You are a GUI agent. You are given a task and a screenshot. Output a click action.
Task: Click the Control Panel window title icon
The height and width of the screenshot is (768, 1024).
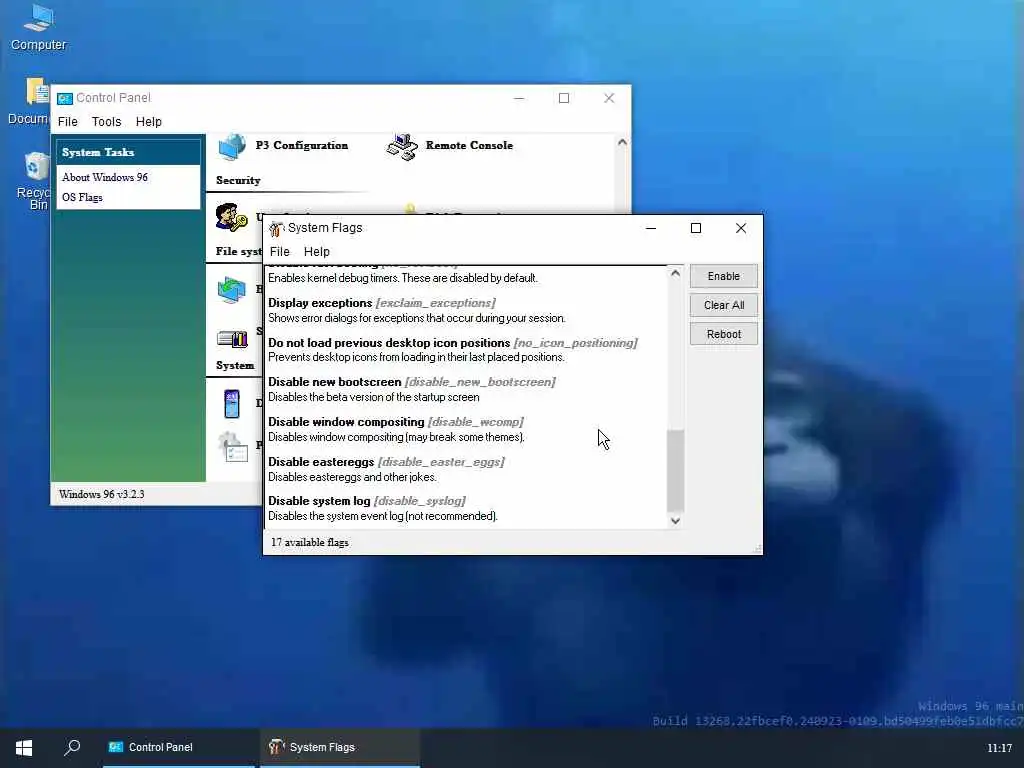click(x=65, y=99)
